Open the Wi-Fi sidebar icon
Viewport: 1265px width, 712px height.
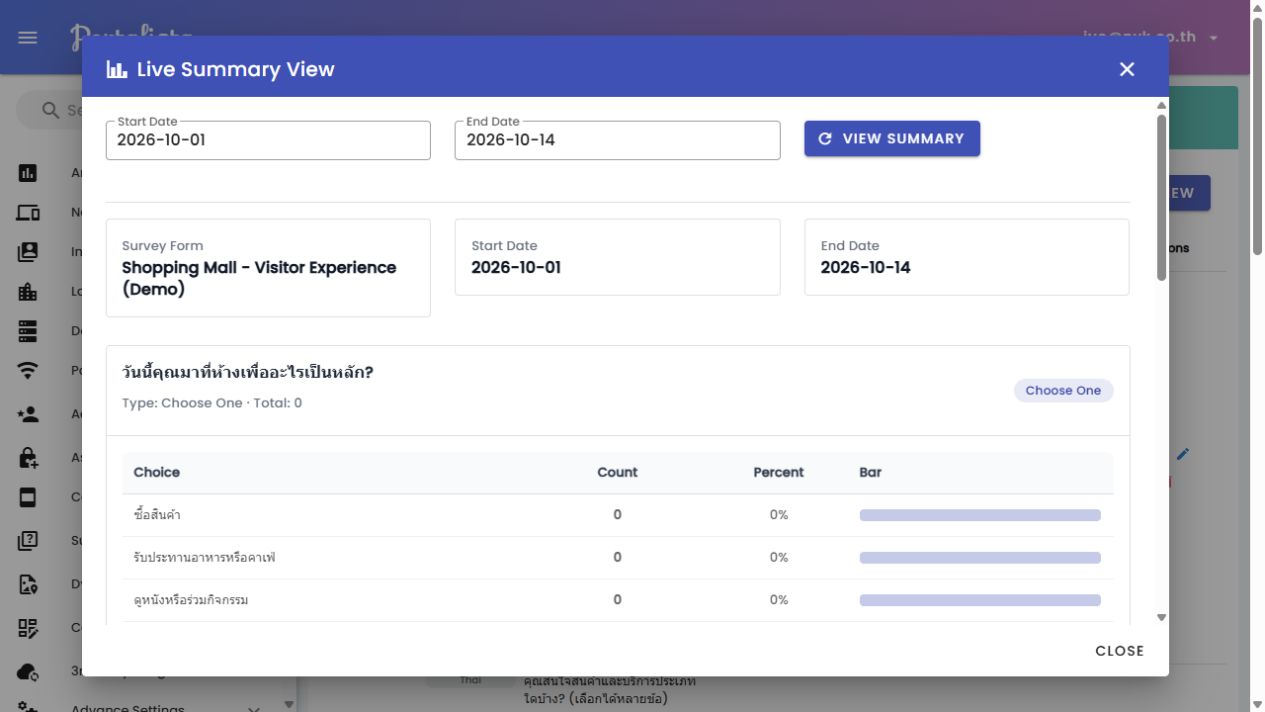click(28, 371)
